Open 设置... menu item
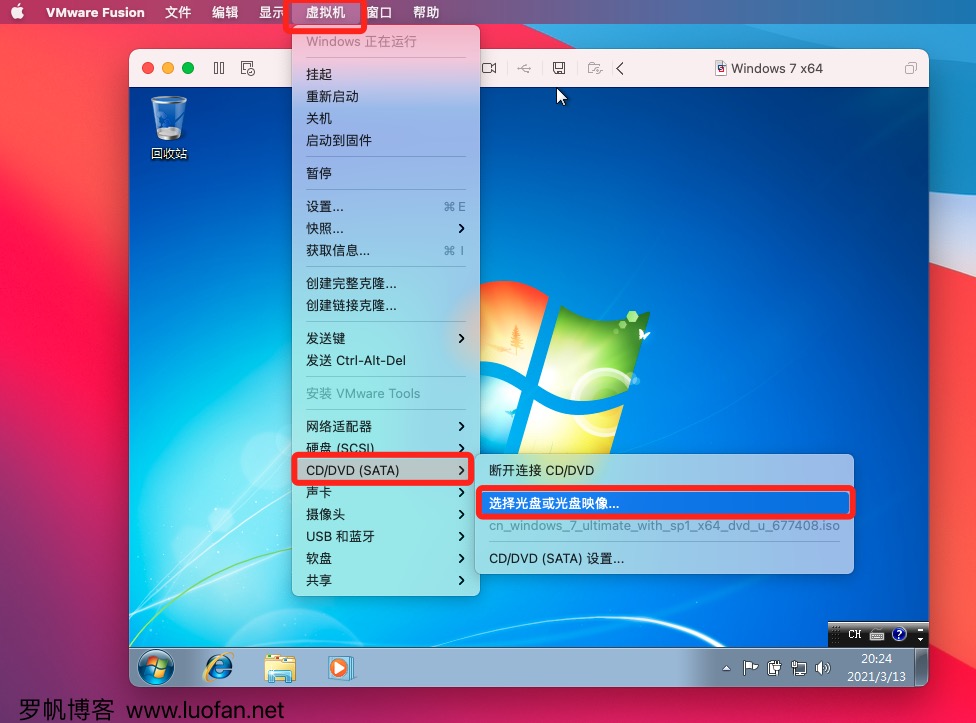 (x=386, y=207)
